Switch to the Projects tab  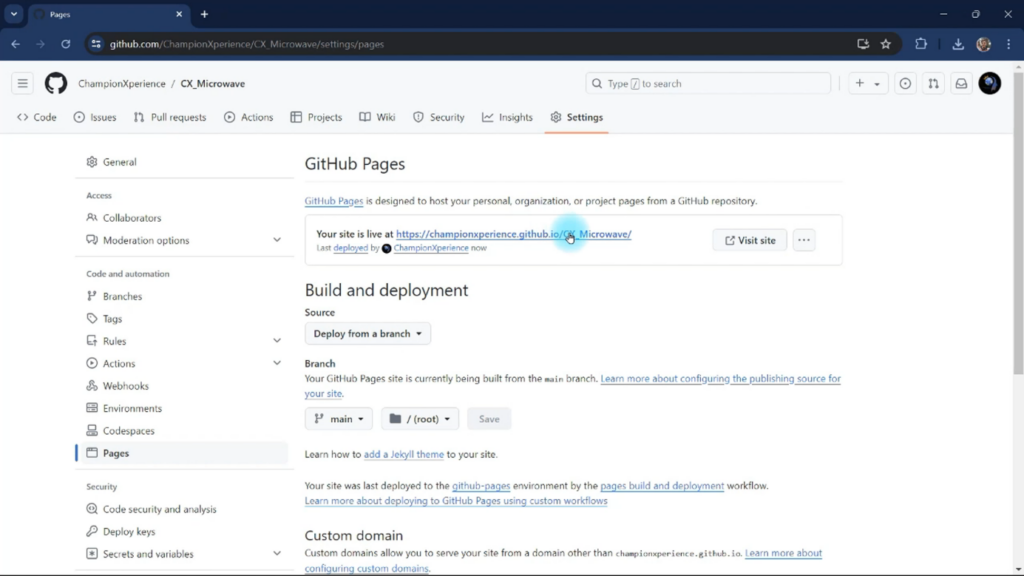pos(317,118)
